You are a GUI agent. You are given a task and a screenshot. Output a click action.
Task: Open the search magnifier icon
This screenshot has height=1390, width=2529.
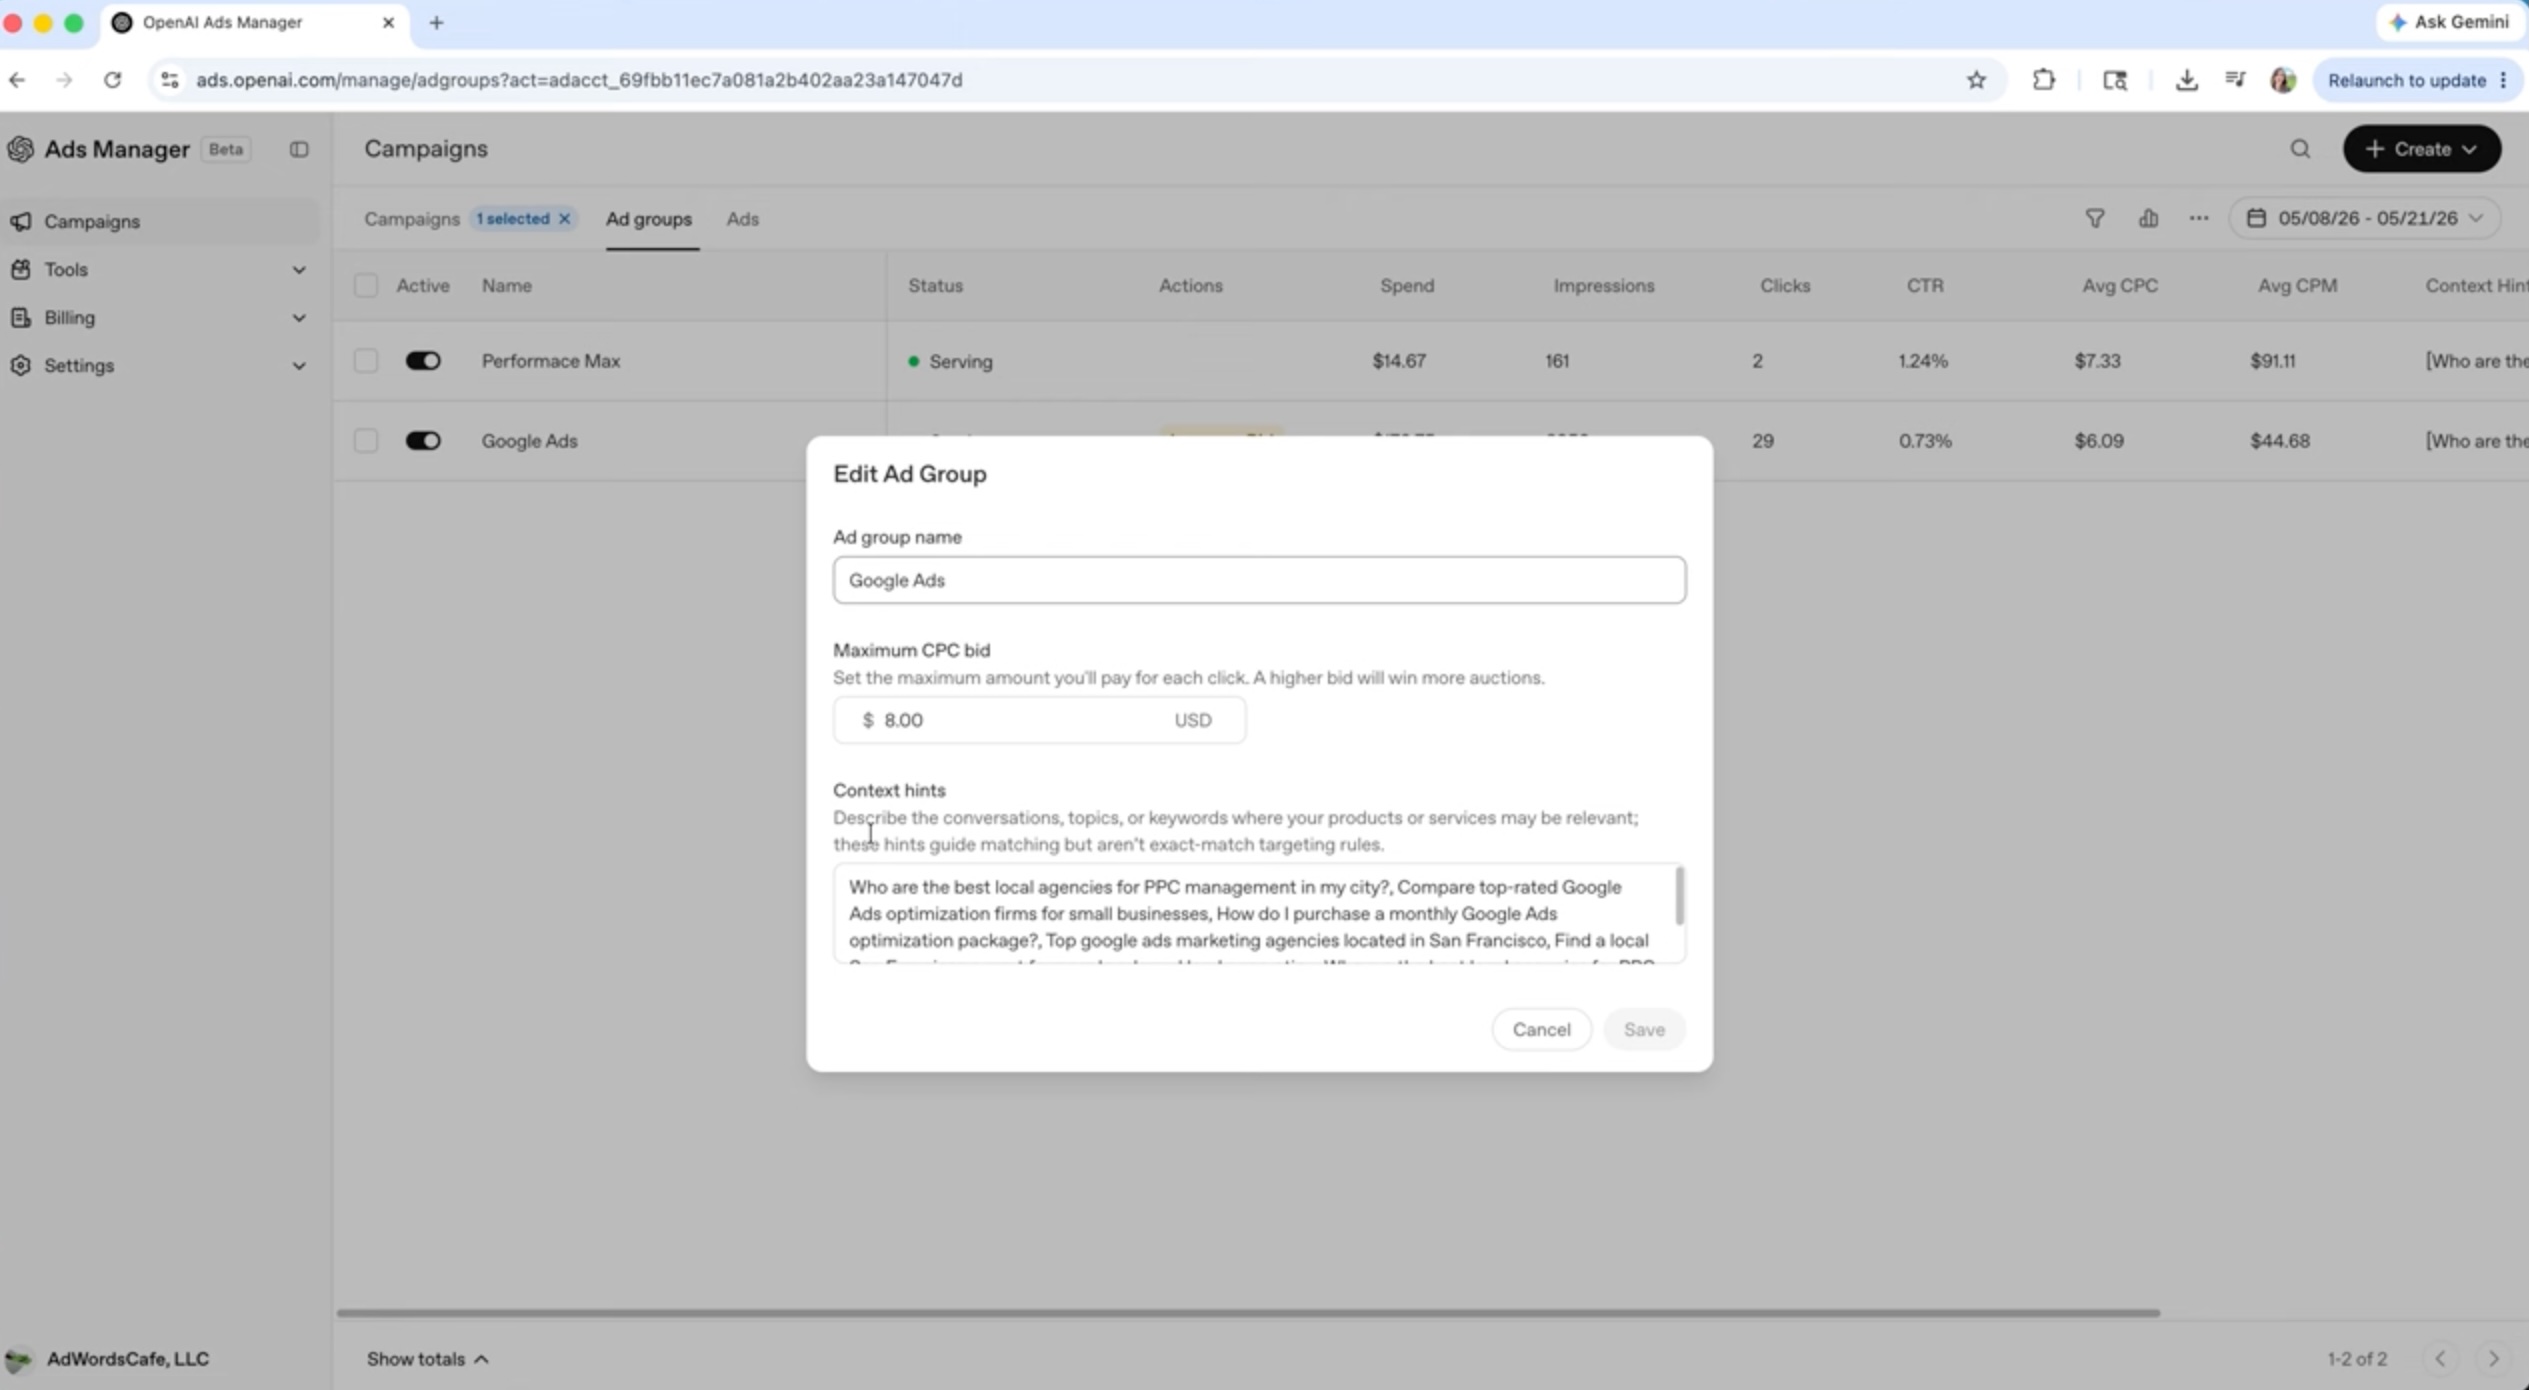coord(2300,149)
